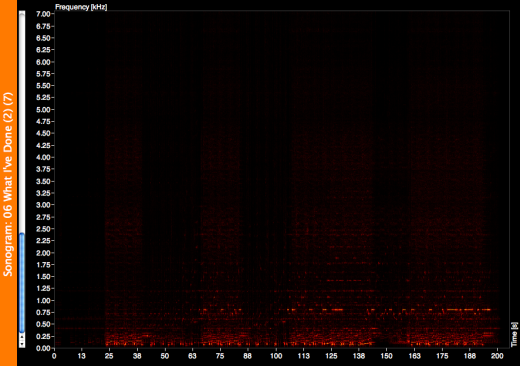This screenshot has width=520, height=366.
Task: Click the 7.00 kHz frequency axis label
Action: pyautogui.click(x=43, y=14)
